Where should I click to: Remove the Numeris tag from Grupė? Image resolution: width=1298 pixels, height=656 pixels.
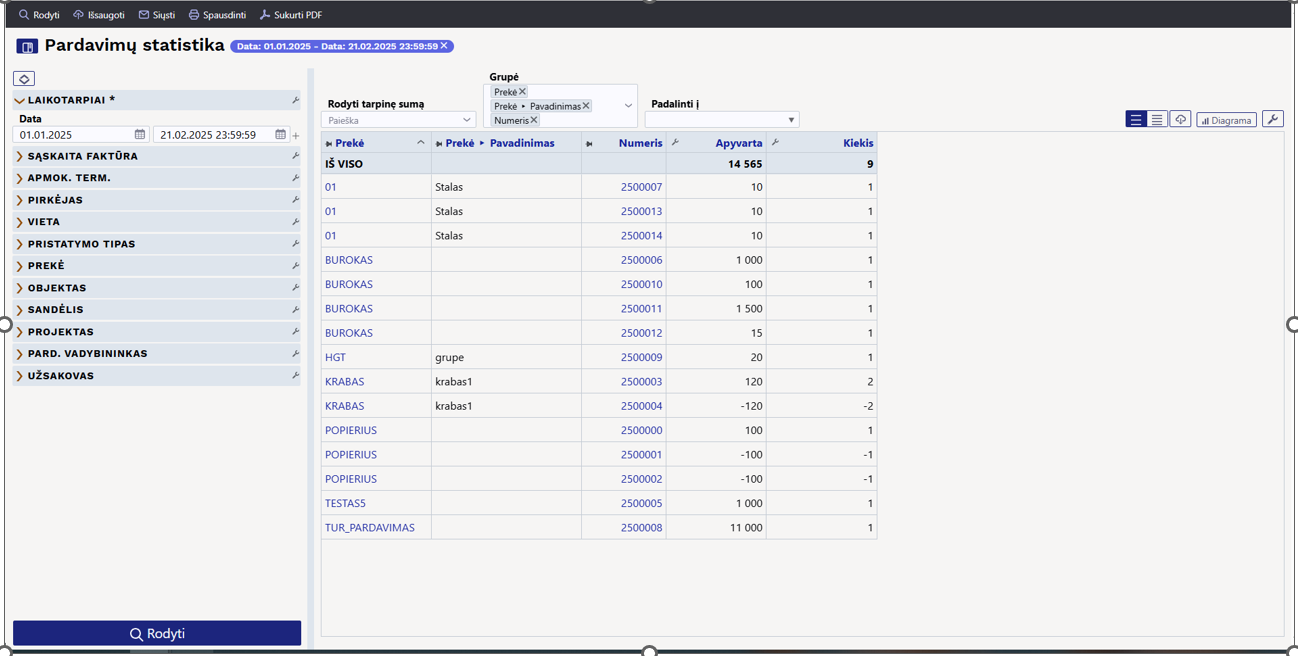point(534,120)
